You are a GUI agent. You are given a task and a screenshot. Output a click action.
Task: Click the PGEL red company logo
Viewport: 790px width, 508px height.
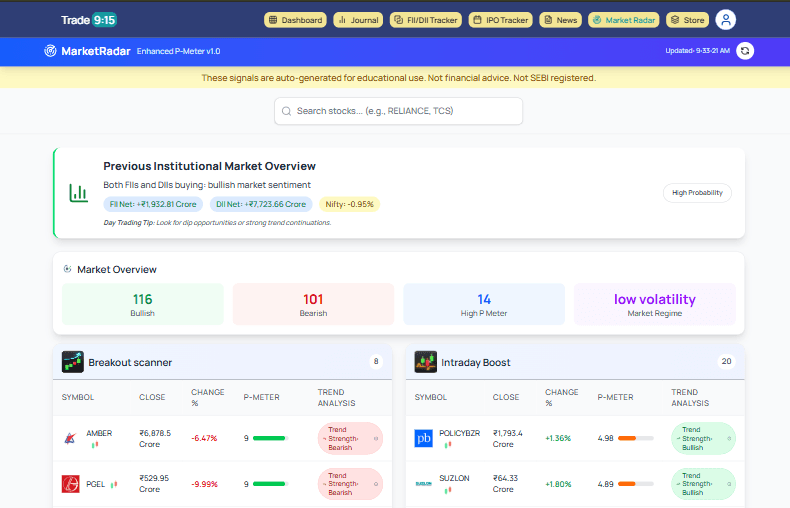(x=71, y=484)
